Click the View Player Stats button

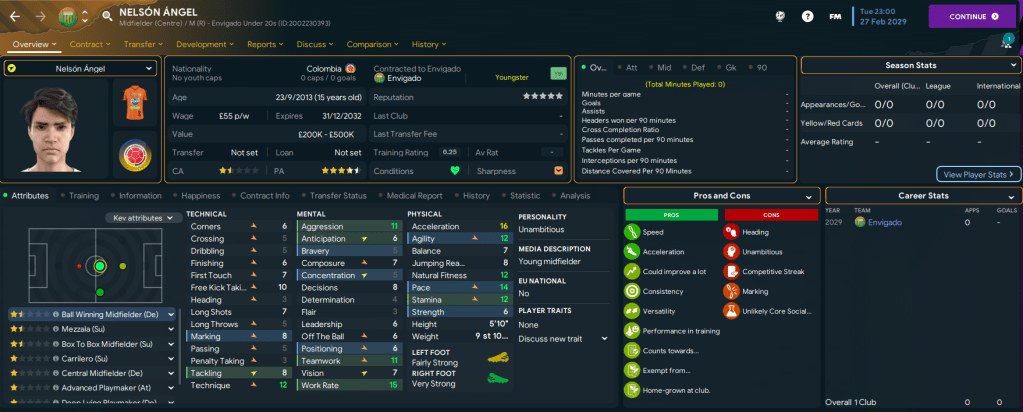(978, 174)
